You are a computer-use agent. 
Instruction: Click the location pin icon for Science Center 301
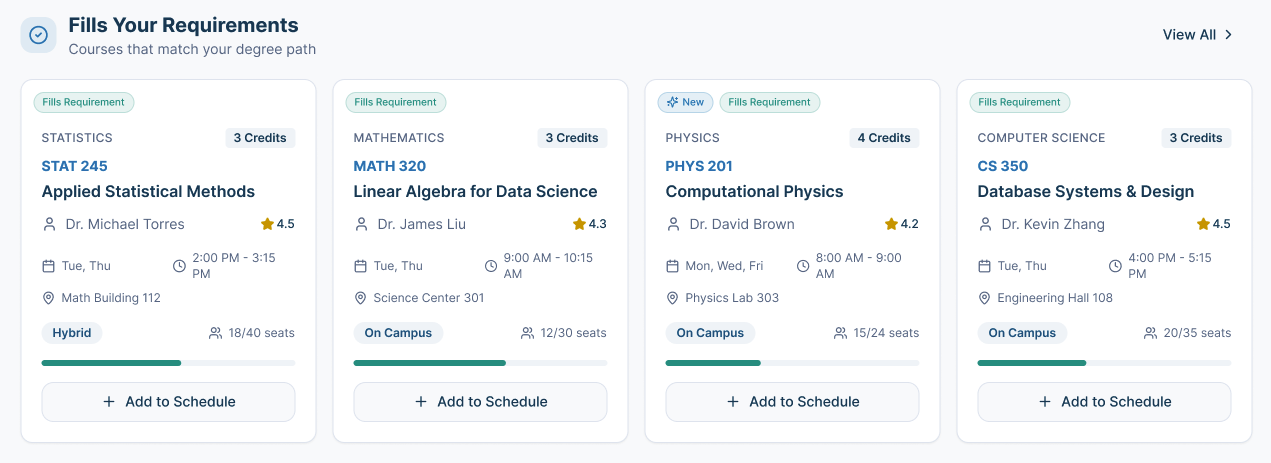tap(361, 298)
